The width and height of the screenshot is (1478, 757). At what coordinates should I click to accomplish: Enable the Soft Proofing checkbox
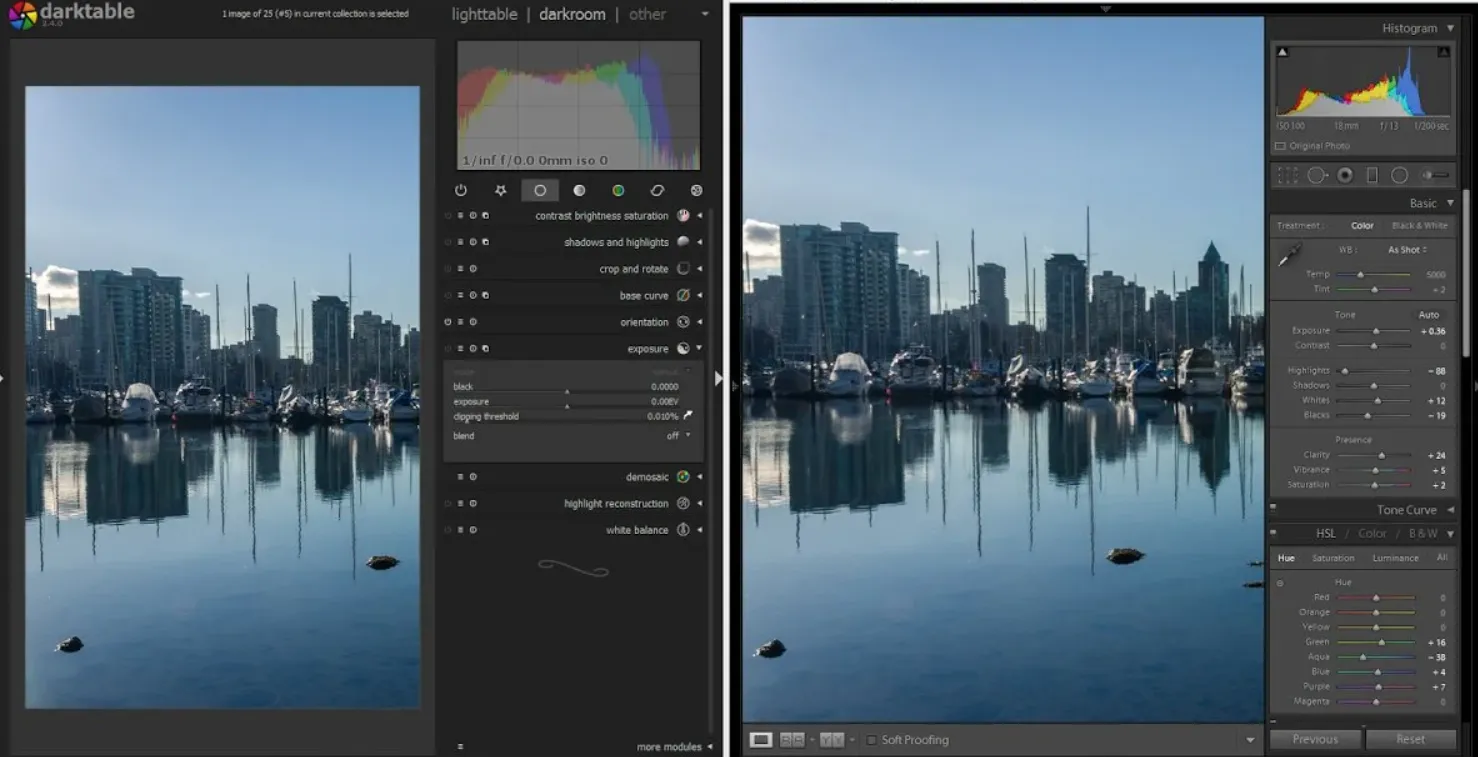[872, 740]
